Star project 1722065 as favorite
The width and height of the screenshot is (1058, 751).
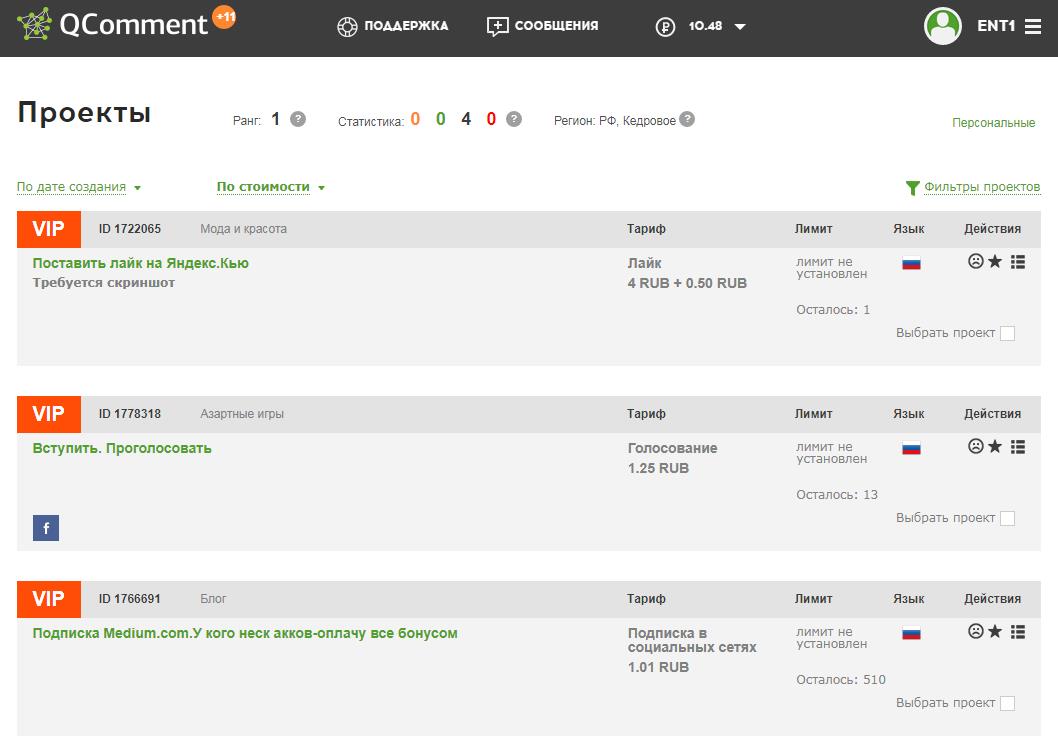click(x=995, y=261)
